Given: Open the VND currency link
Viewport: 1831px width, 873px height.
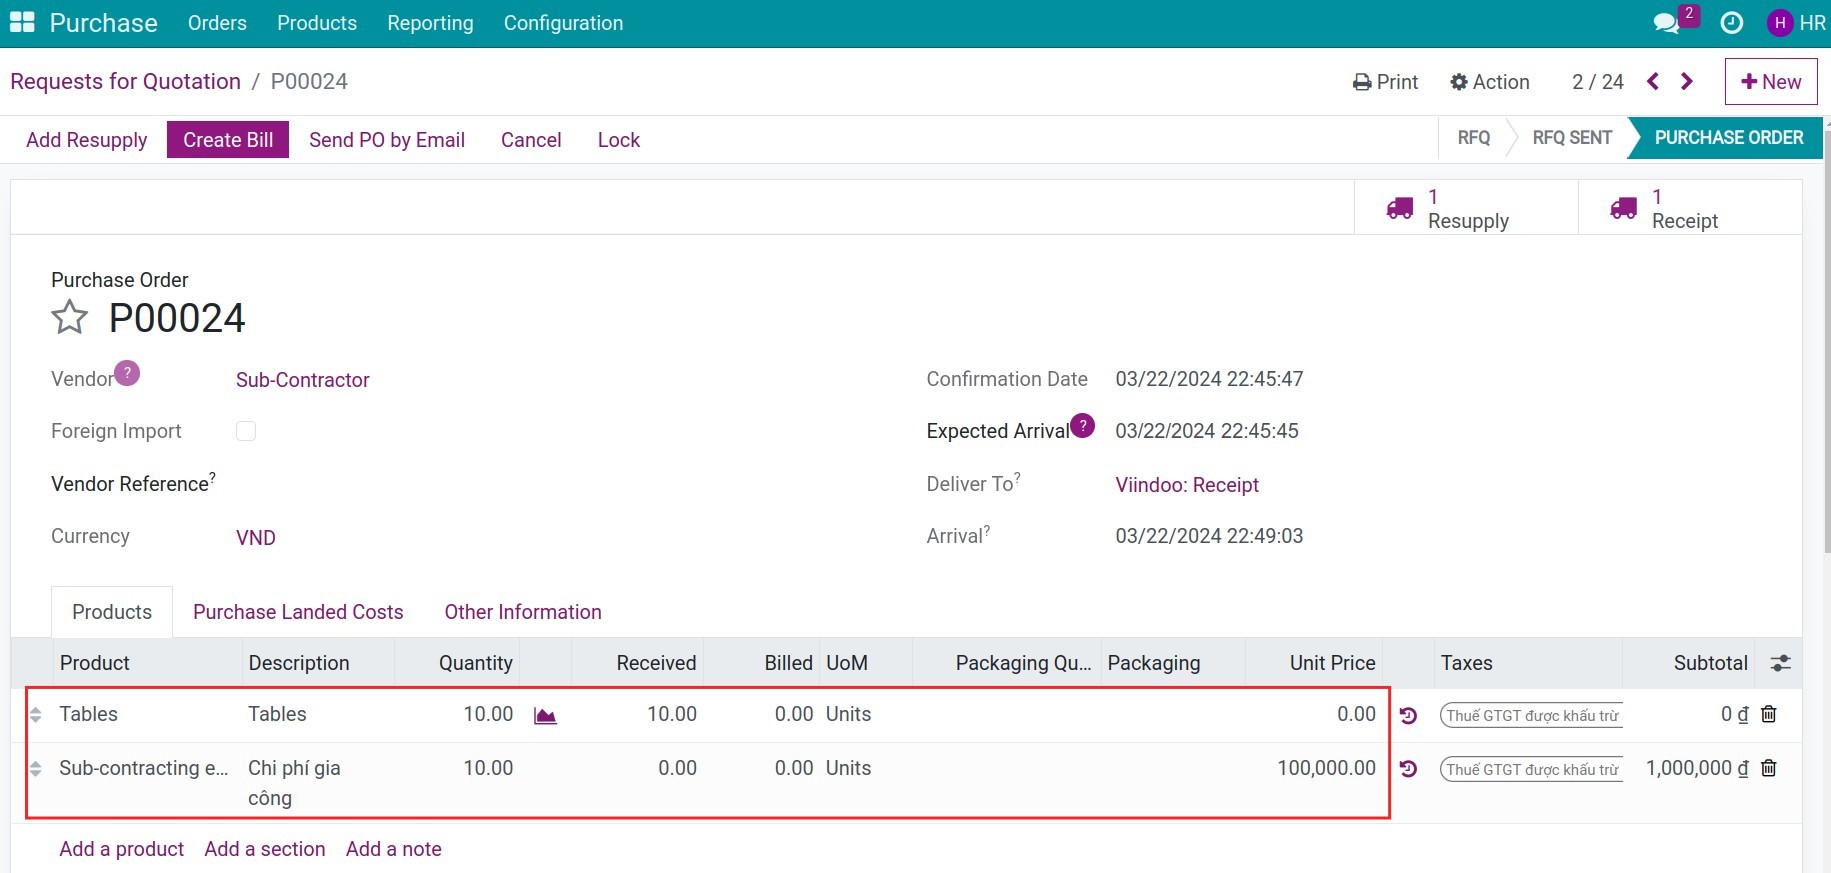Looking at the screenshot, I should point(256,538).
